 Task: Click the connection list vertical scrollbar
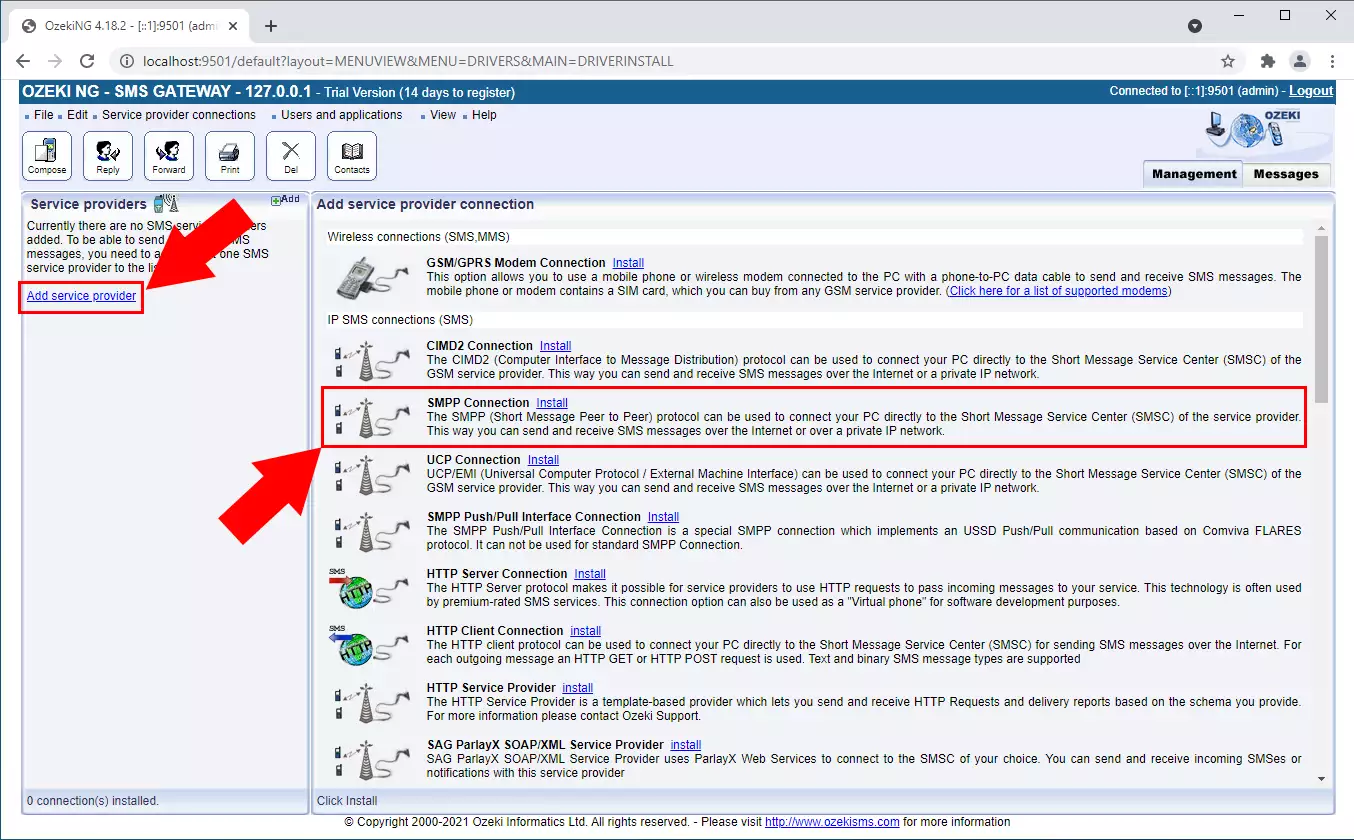click(1322, 318)
